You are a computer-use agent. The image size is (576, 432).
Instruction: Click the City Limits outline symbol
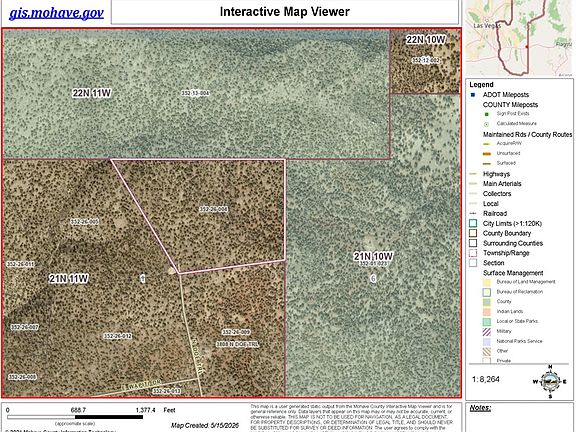click(x=473, y=223)
